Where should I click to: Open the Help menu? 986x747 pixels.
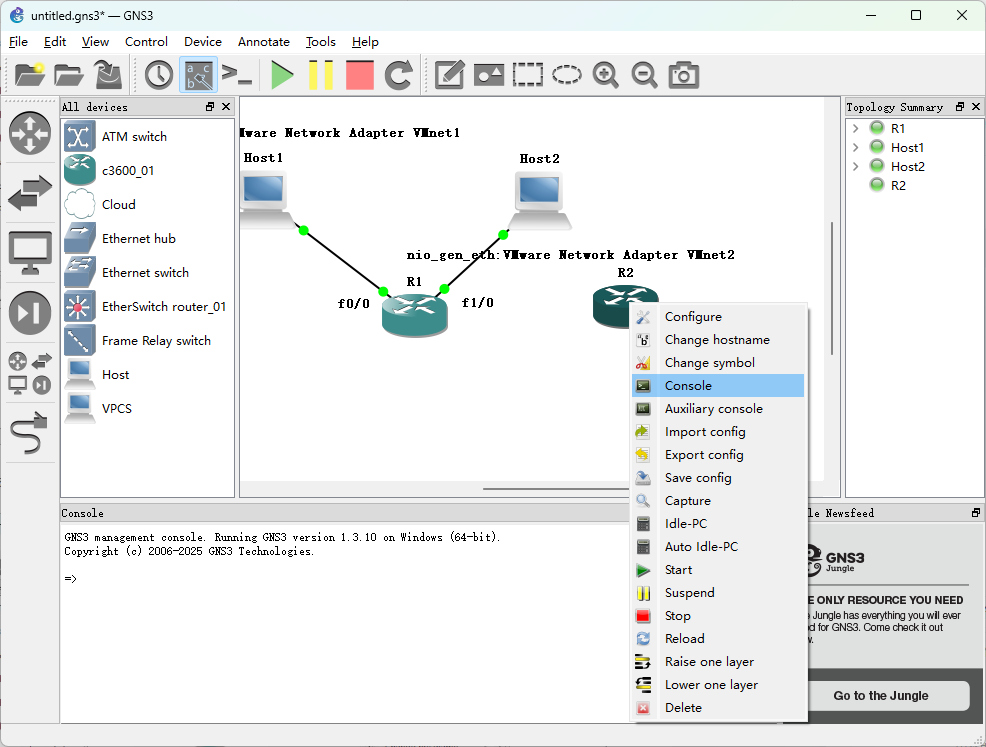click(365, 42)
